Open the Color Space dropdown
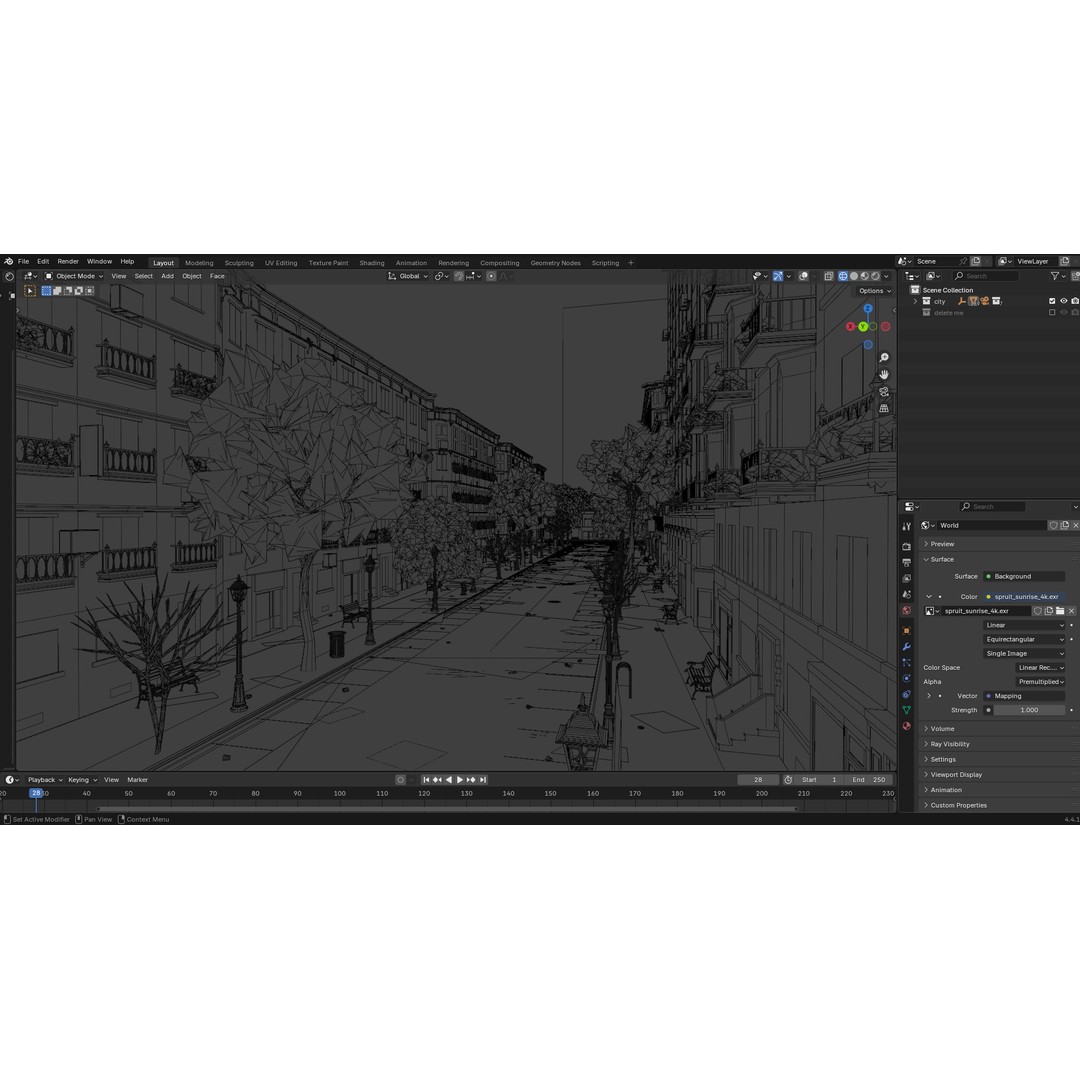 (x=1040, y=667)
